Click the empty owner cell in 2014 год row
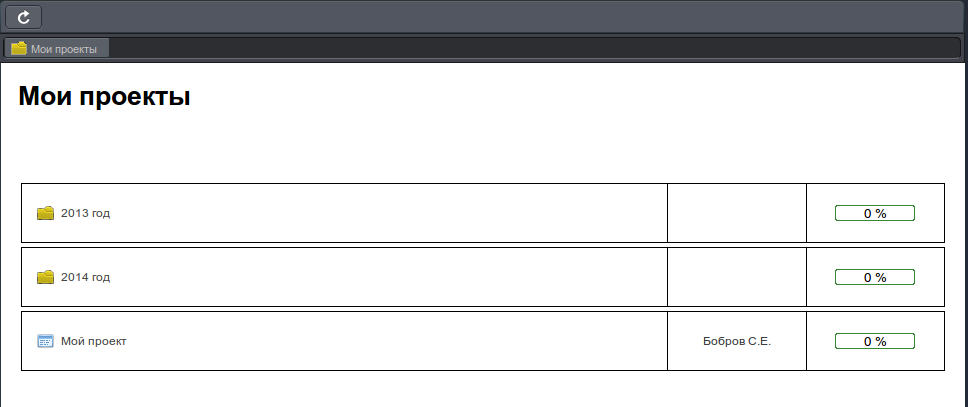 pos(736,277)
